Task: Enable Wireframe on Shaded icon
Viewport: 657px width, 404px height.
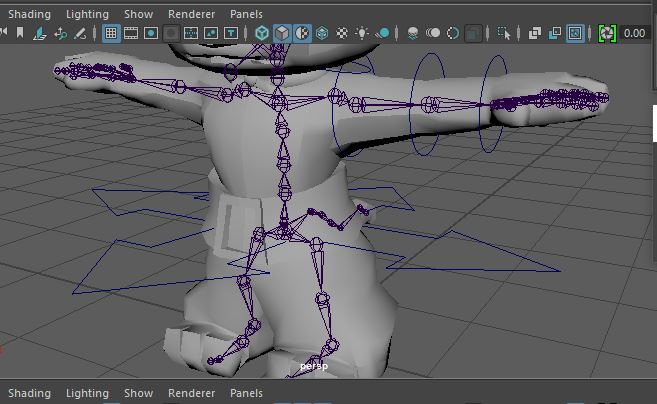Action: (x=322, y=33)
